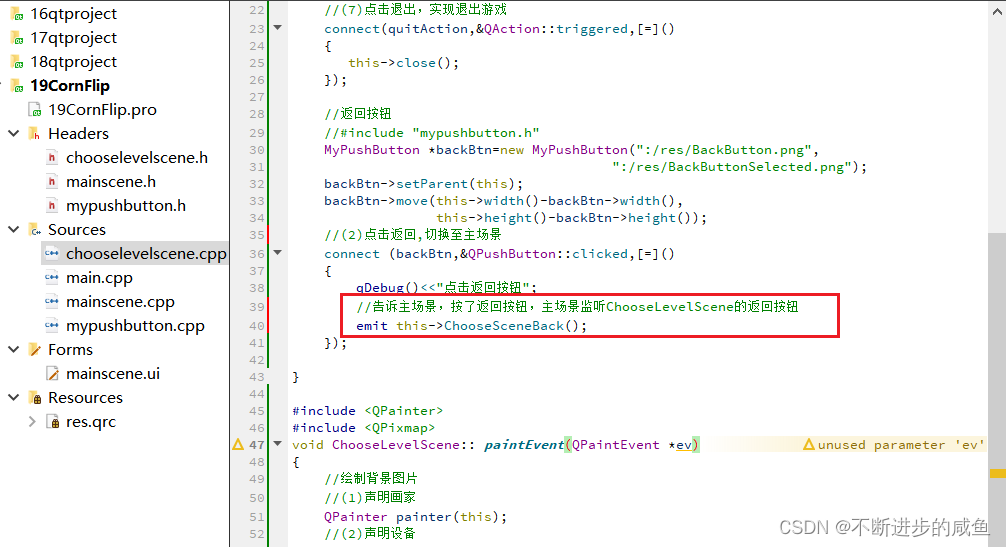Fold the connect lambda at line 36
The image size is (1006, 547).
coord(278,253)
